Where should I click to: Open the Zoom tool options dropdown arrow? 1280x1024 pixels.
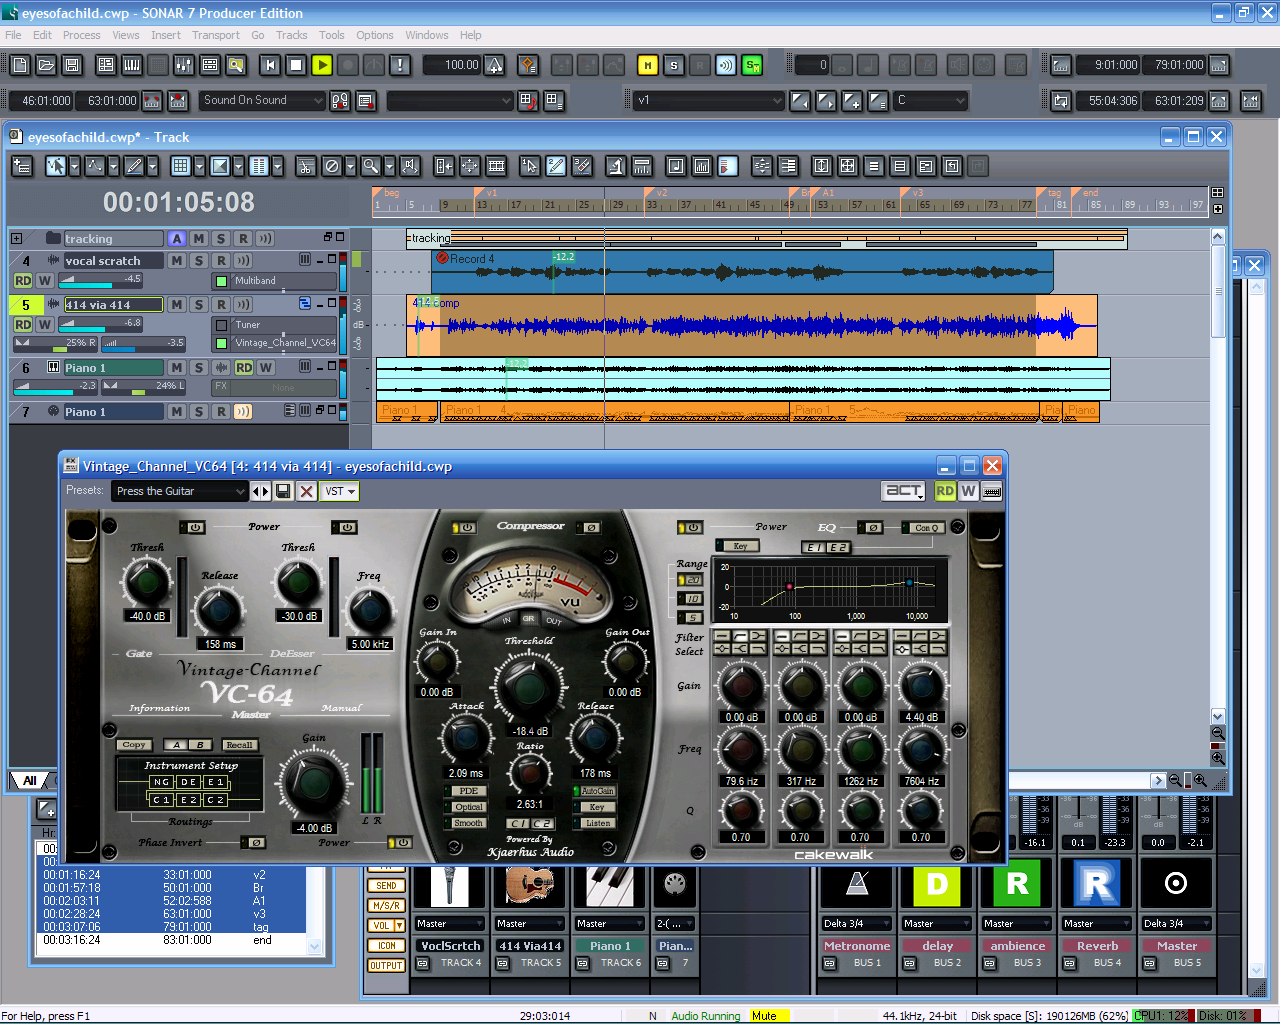coord(388,166)
